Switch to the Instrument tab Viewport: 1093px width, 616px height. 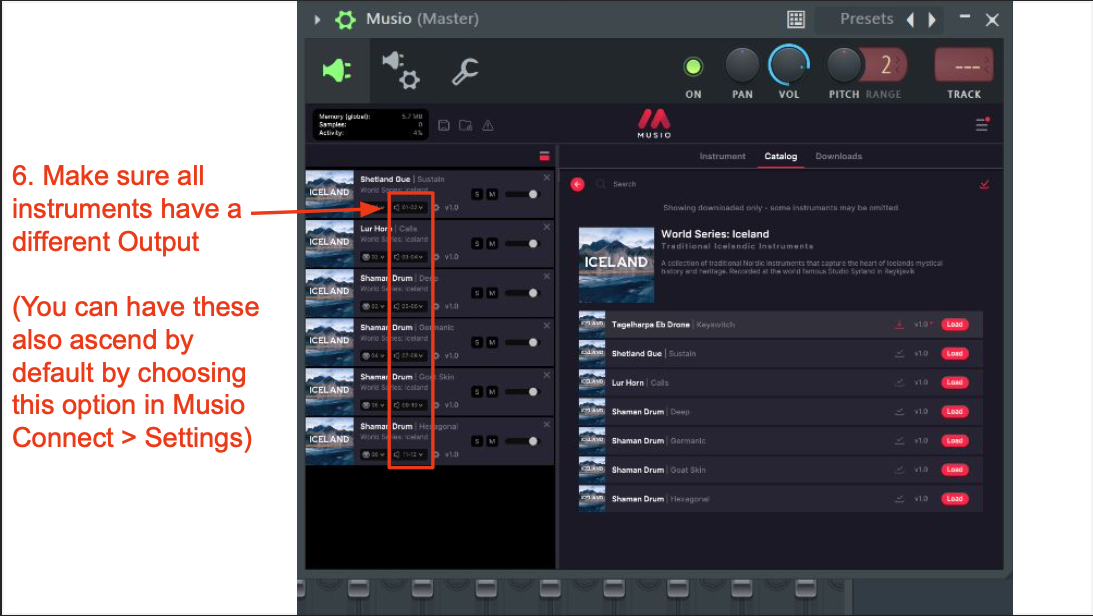(722, 156)
